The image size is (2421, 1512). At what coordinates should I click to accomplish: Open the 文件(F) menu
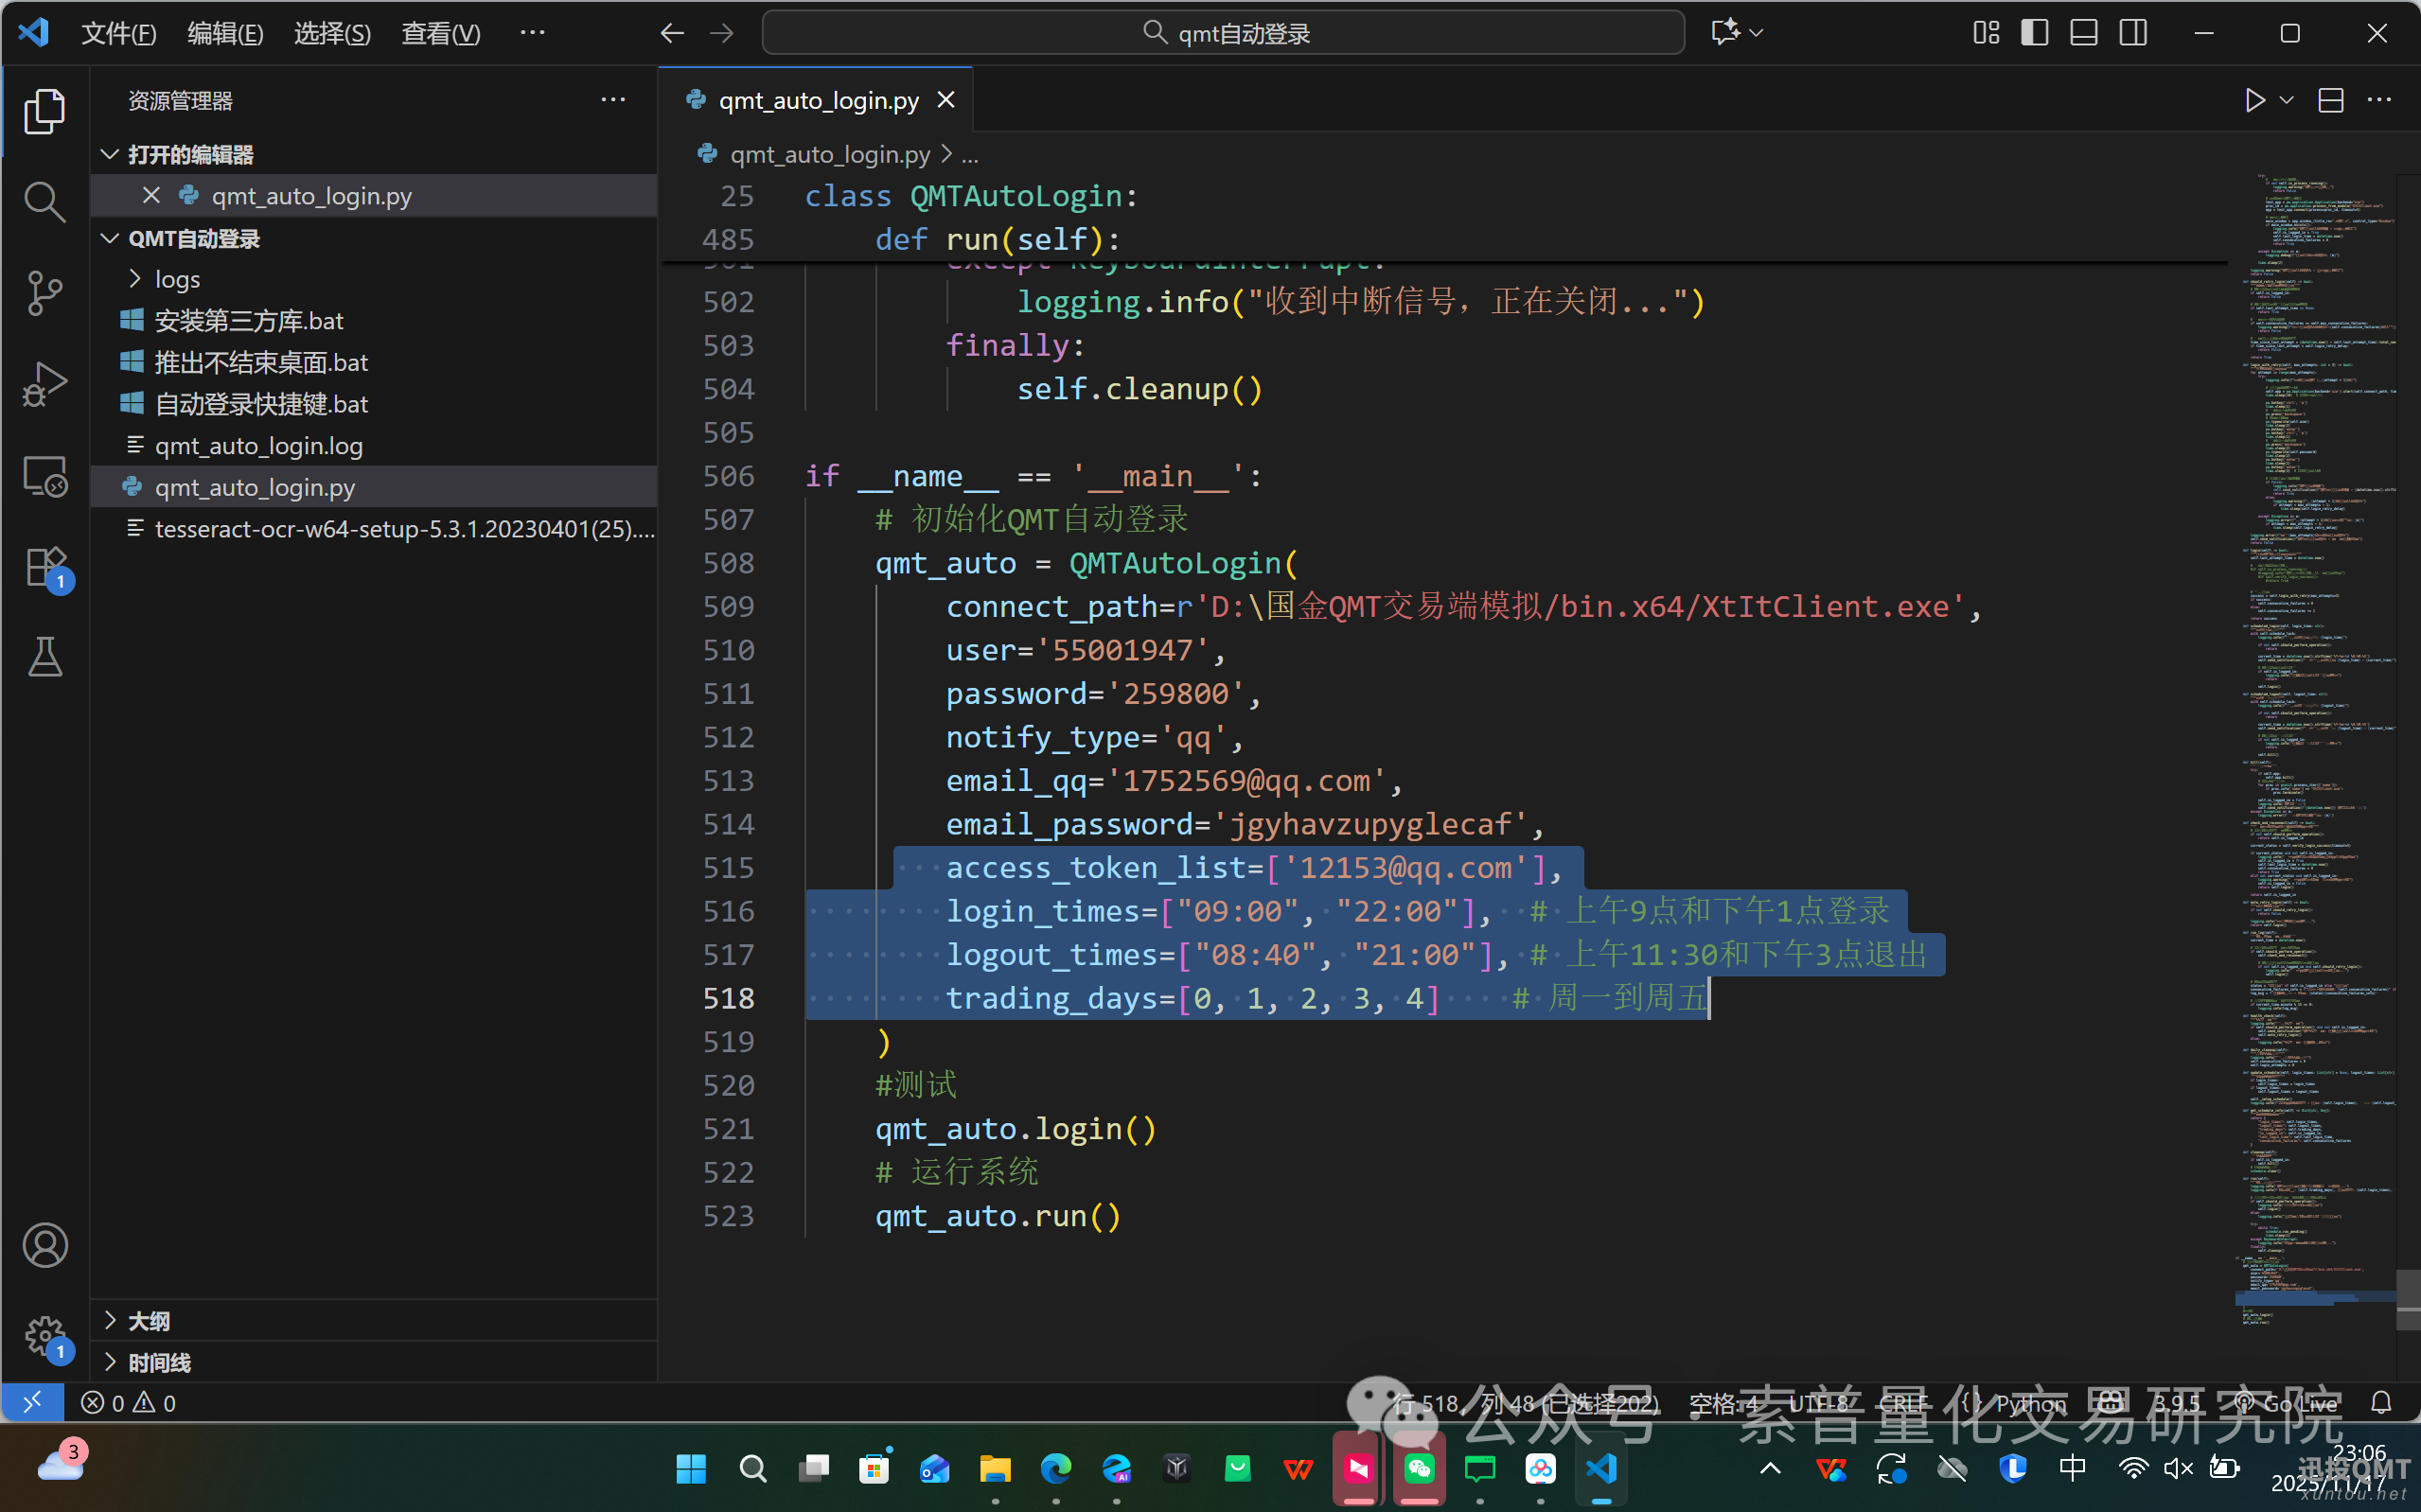(118, 33)
